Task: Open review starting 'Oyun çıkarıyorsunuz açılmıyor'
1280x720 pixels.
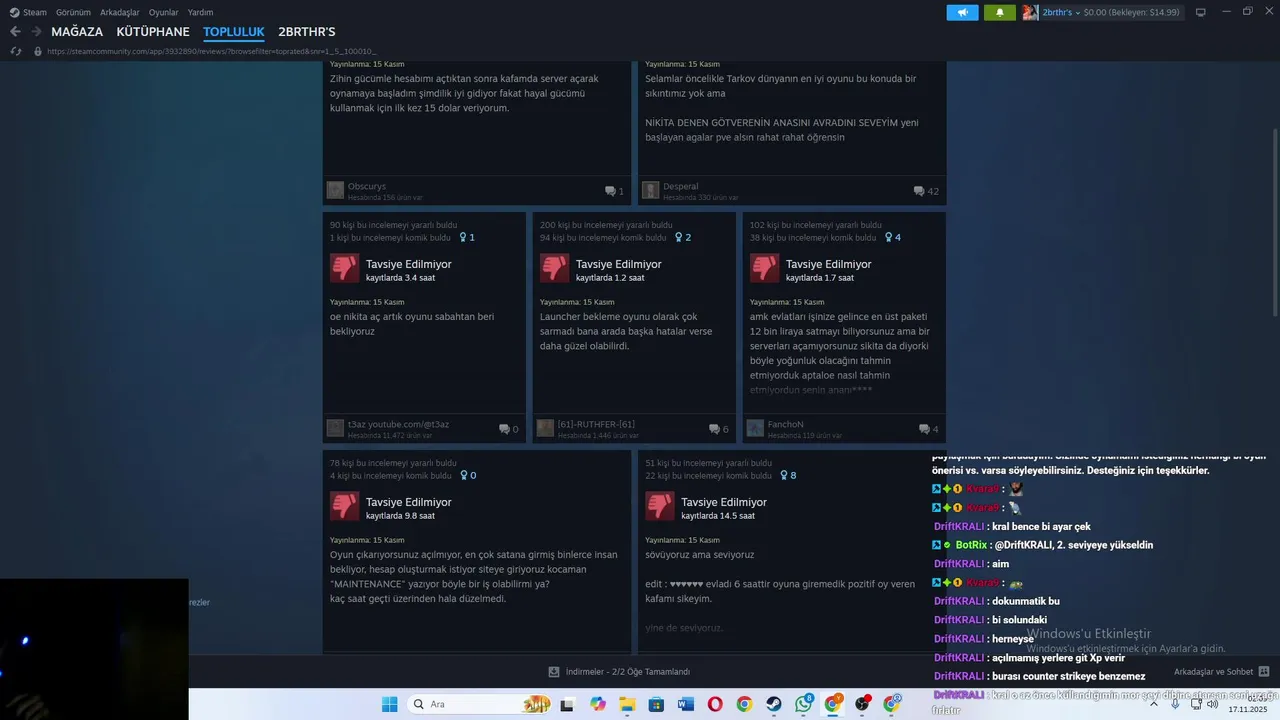Action: 473,576
